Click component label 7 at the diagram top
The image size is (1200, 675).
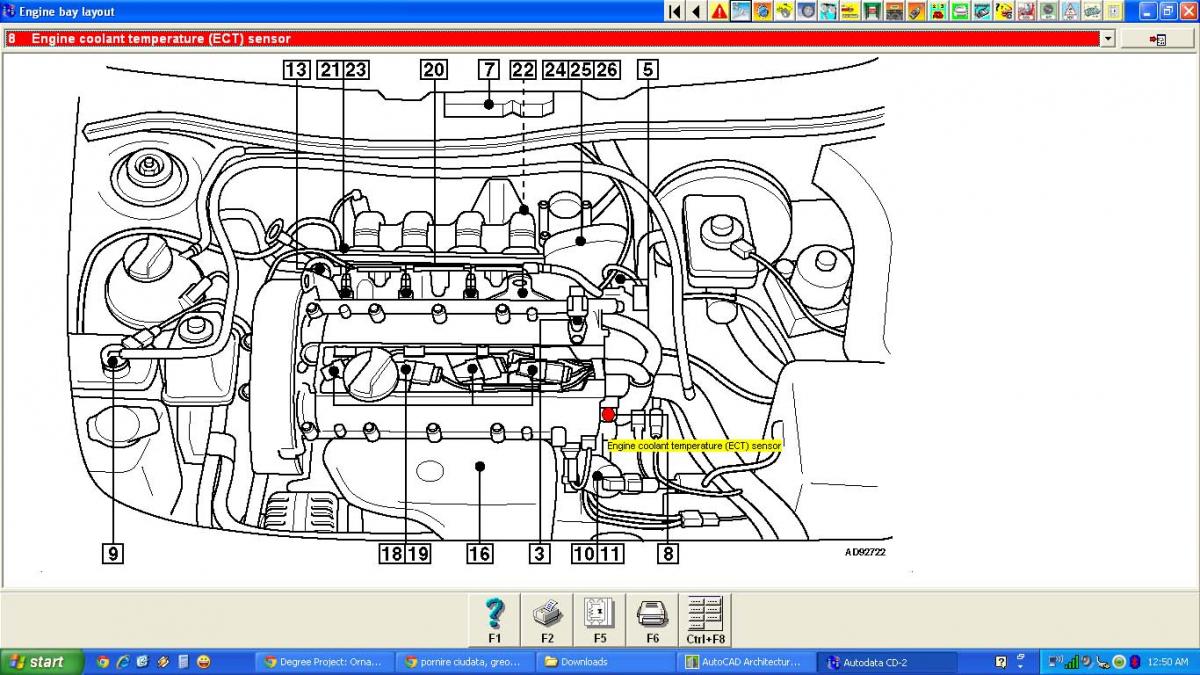click(489, 70)
